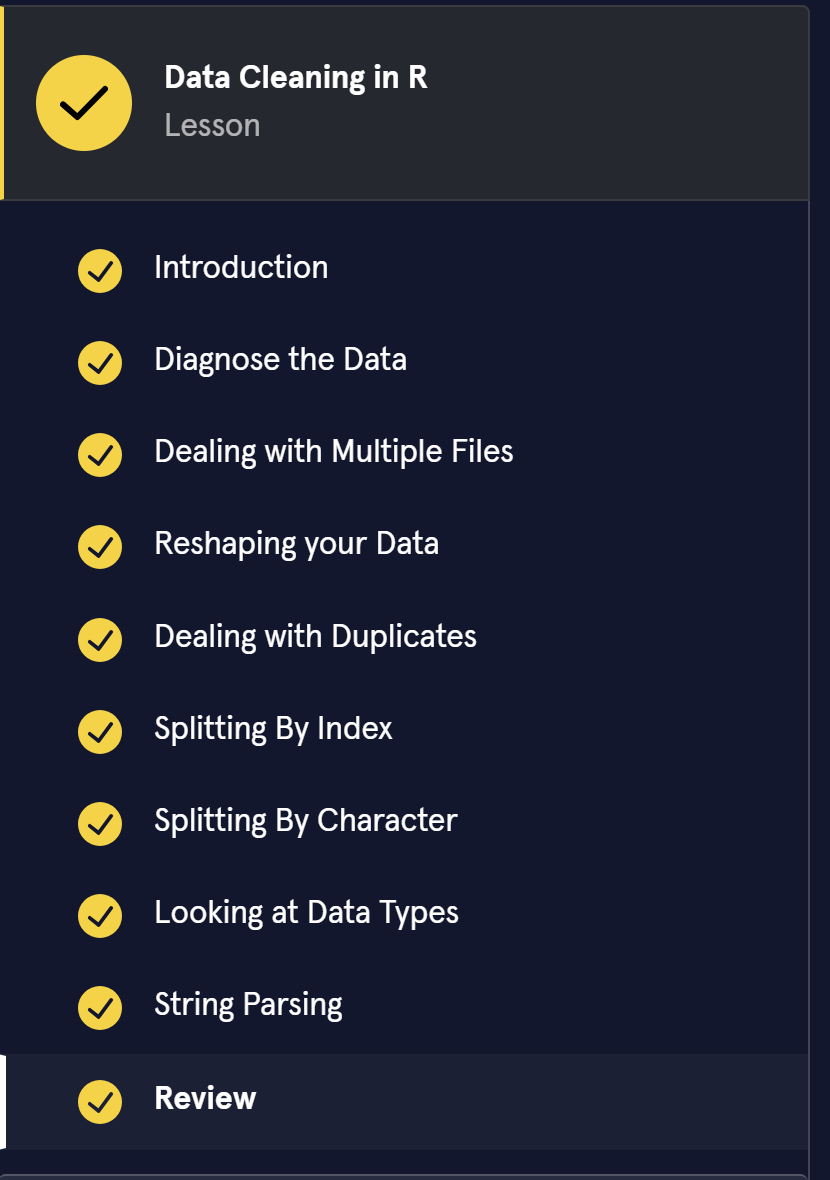Viewport: 830px width, 1180px height.
Task: Open Dealing with Multiple Files
Action: [333, 452]
